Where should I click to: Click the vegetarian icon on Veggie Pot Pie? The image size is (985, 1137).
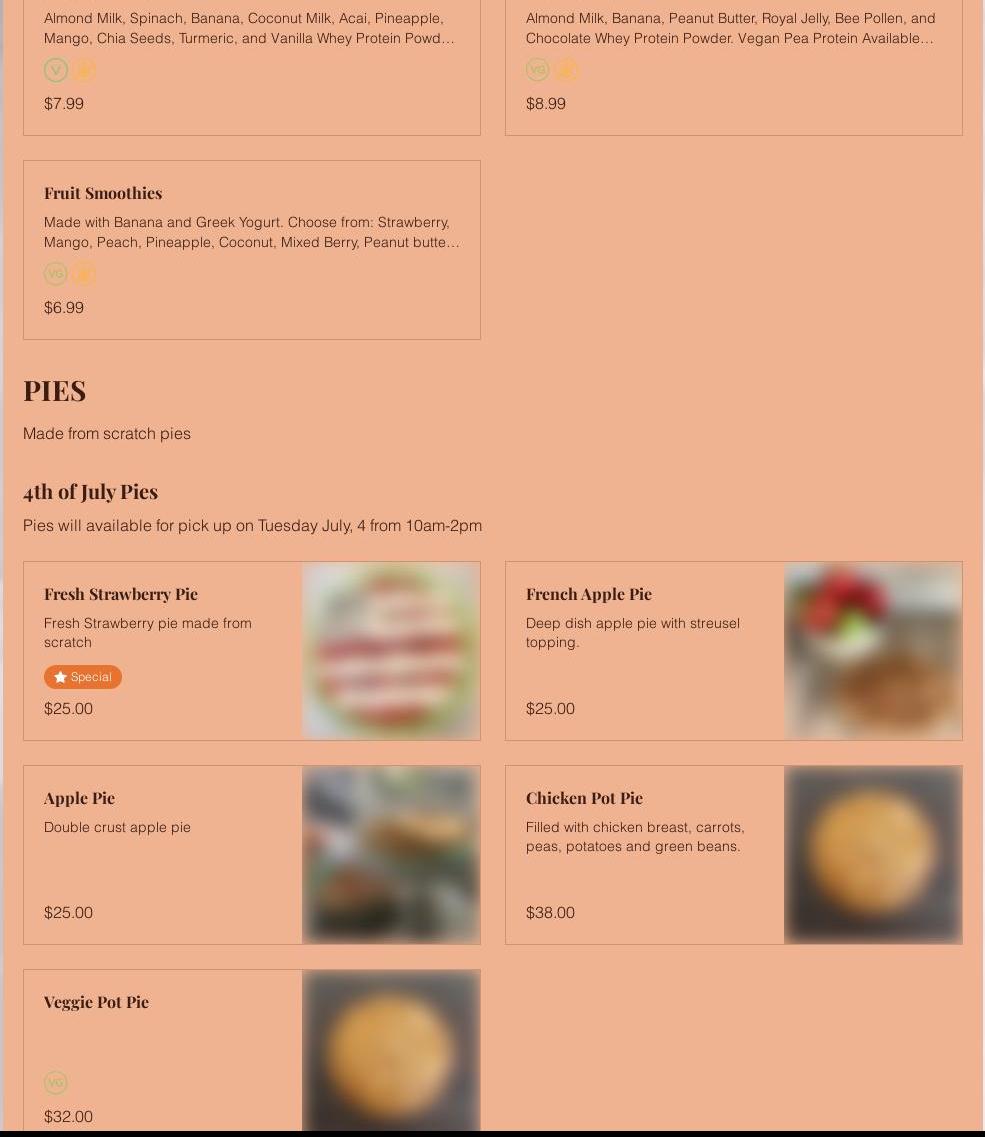pos(56,1083)
